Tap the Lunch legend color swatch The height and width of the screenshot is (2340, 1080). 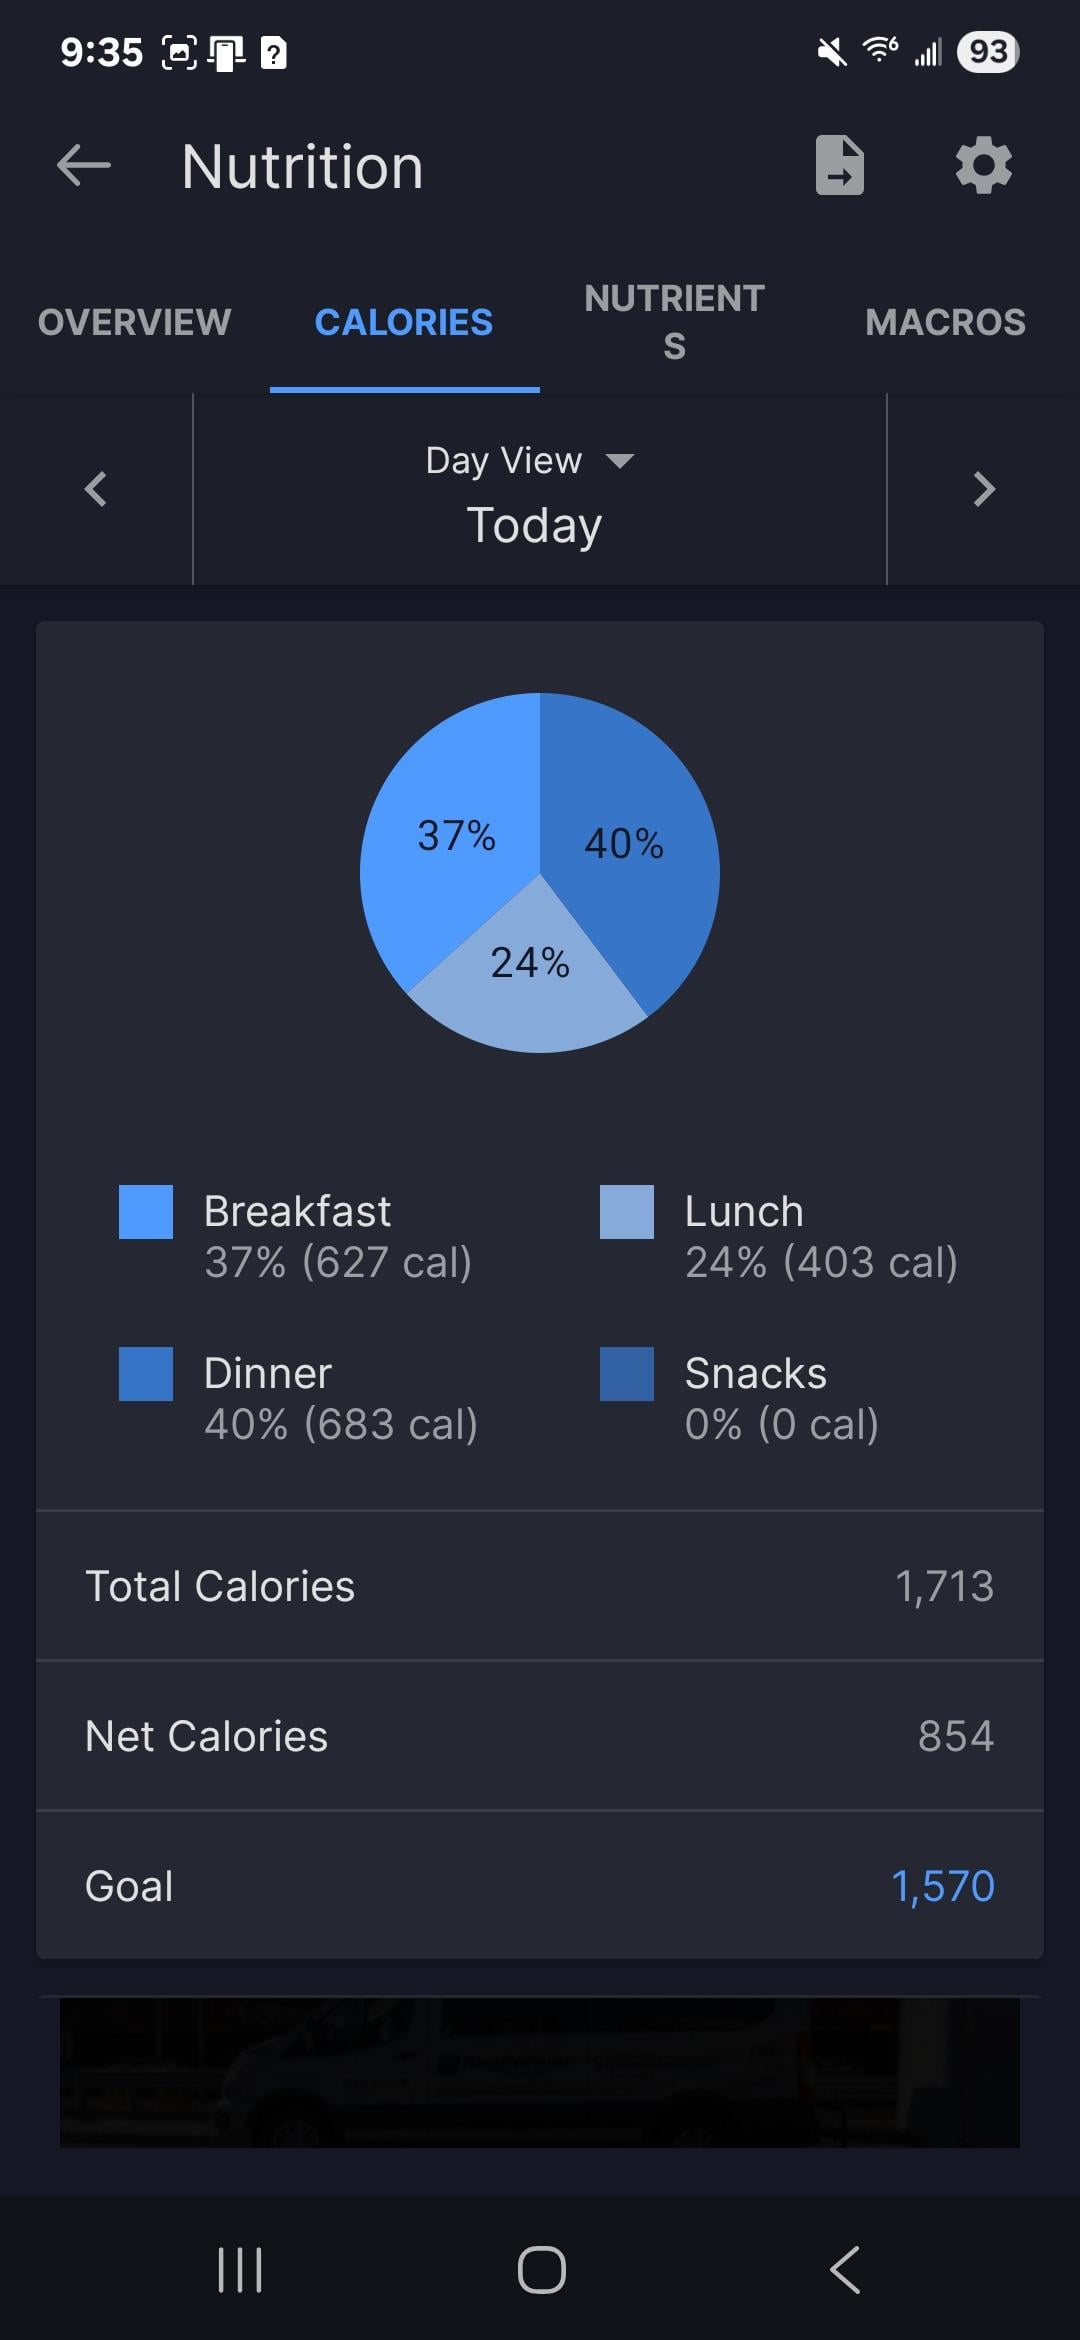pyautogui.click(x=627, y=1212)
